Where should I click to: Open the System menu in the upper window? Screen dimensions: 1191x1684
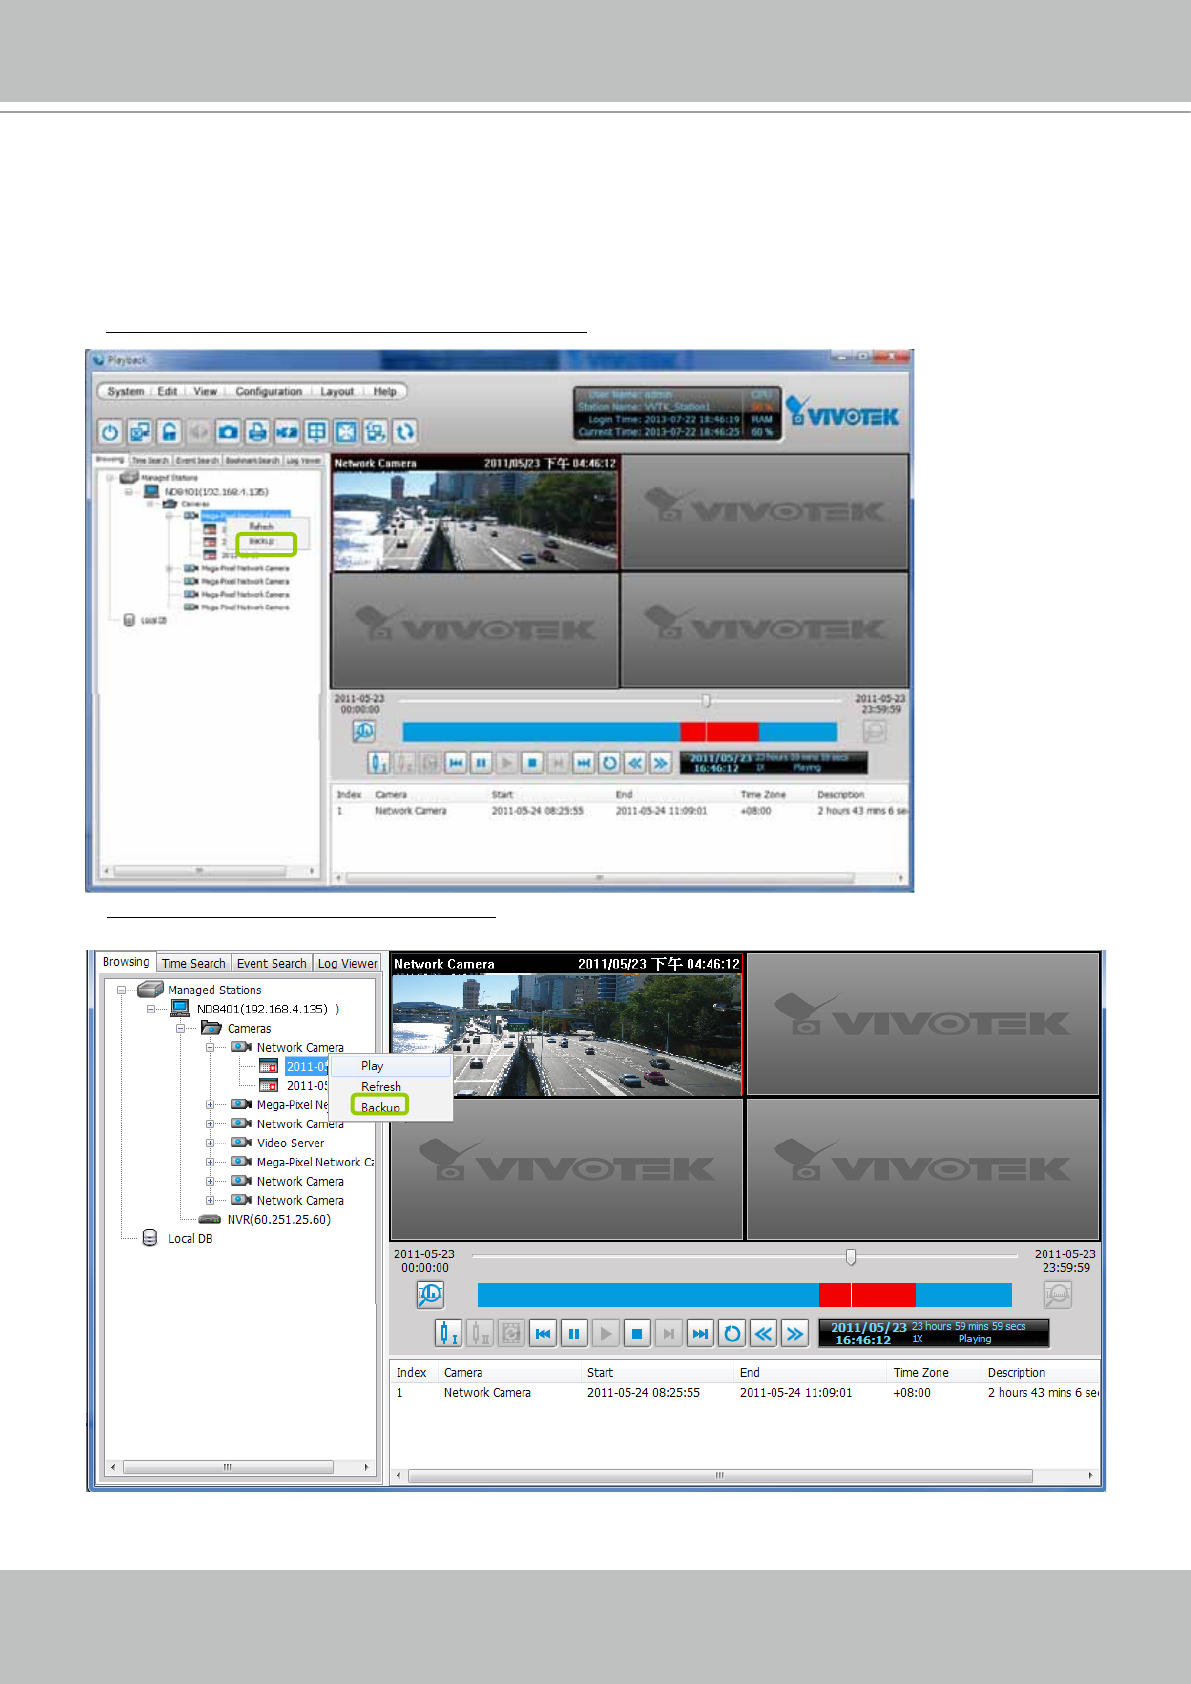tap(126, 391)
